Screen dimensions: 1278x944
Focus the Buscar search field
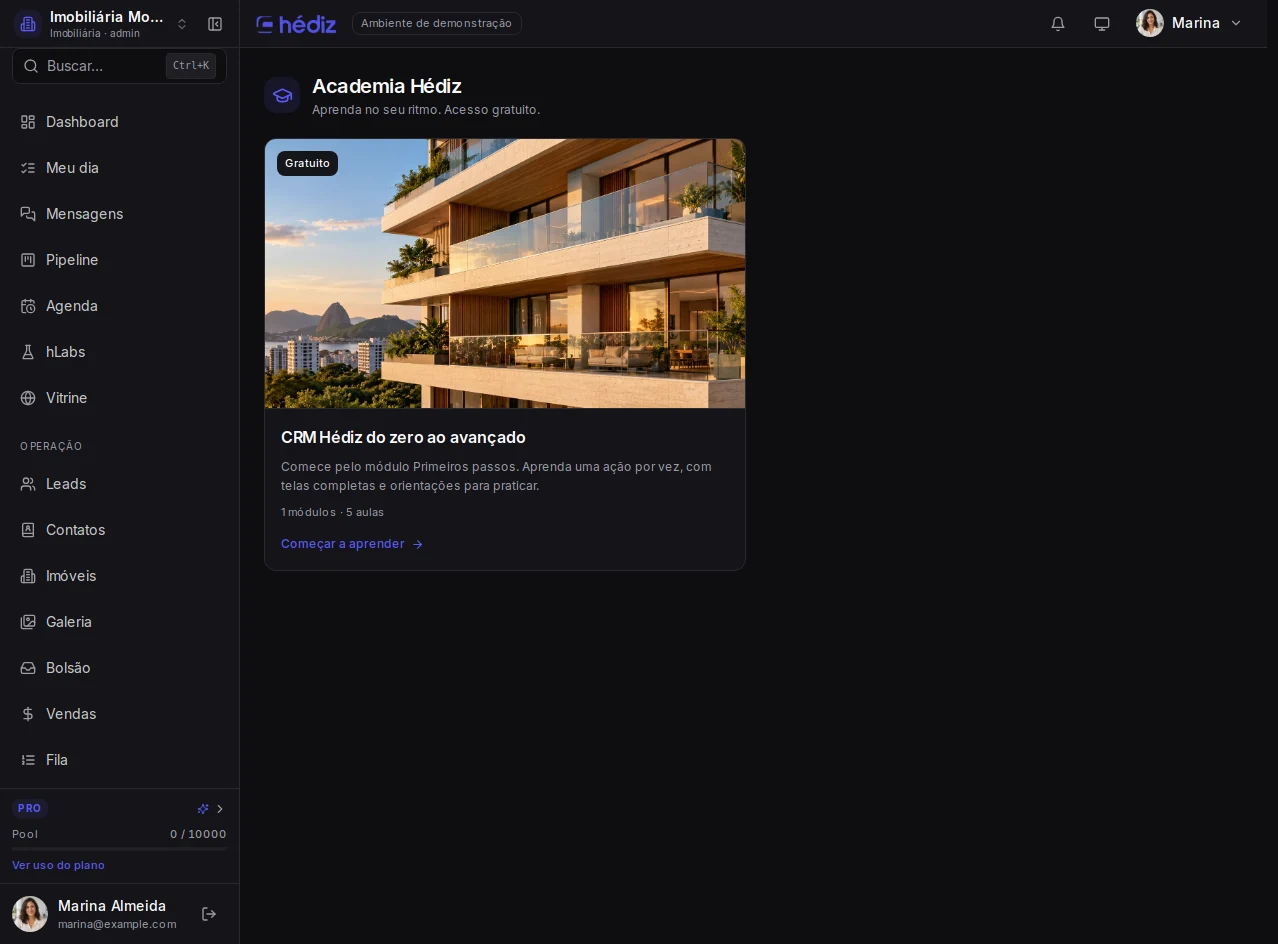[119, 66]
